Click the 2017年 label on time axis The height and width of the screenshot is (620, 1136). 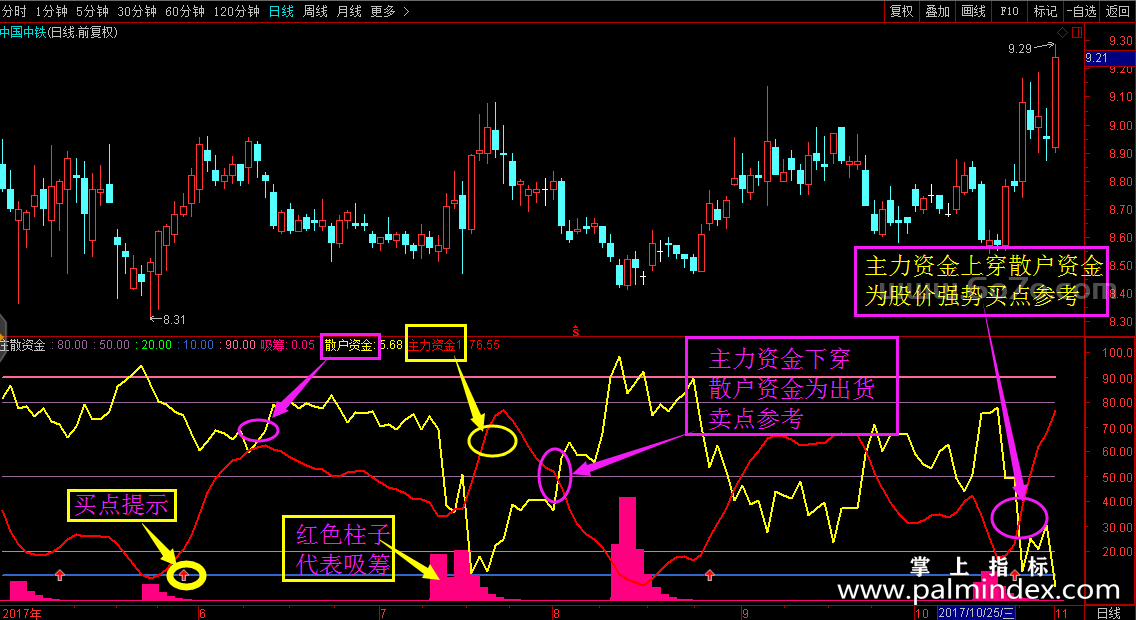click(x=21, y=613)
